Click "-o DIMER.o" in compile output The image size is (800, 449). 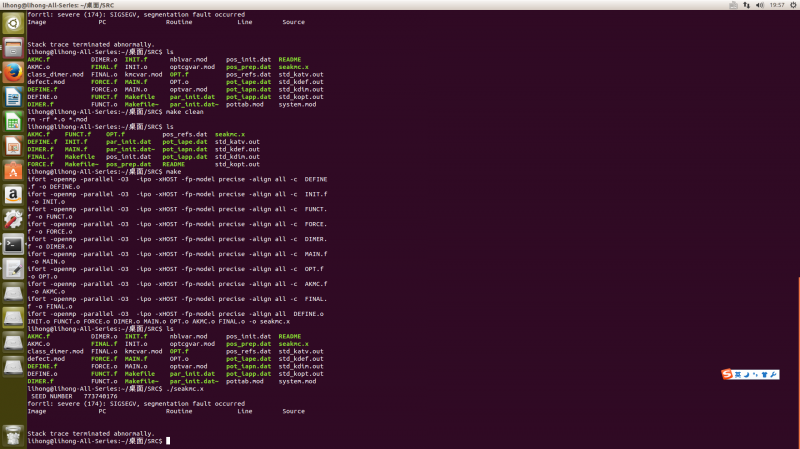pos(54,246)
